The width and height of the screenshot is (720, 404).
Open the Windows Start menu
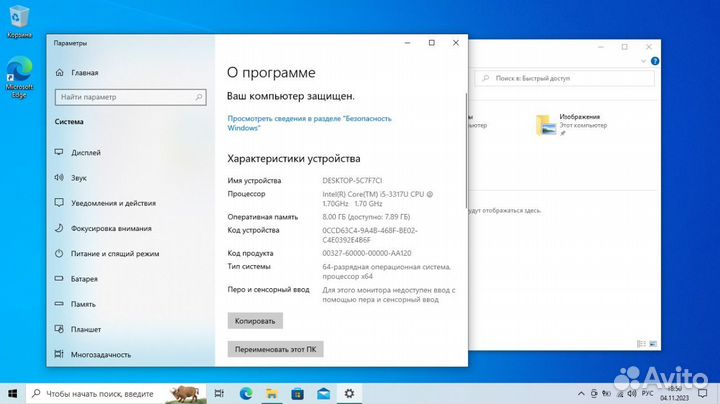point(12,393)
